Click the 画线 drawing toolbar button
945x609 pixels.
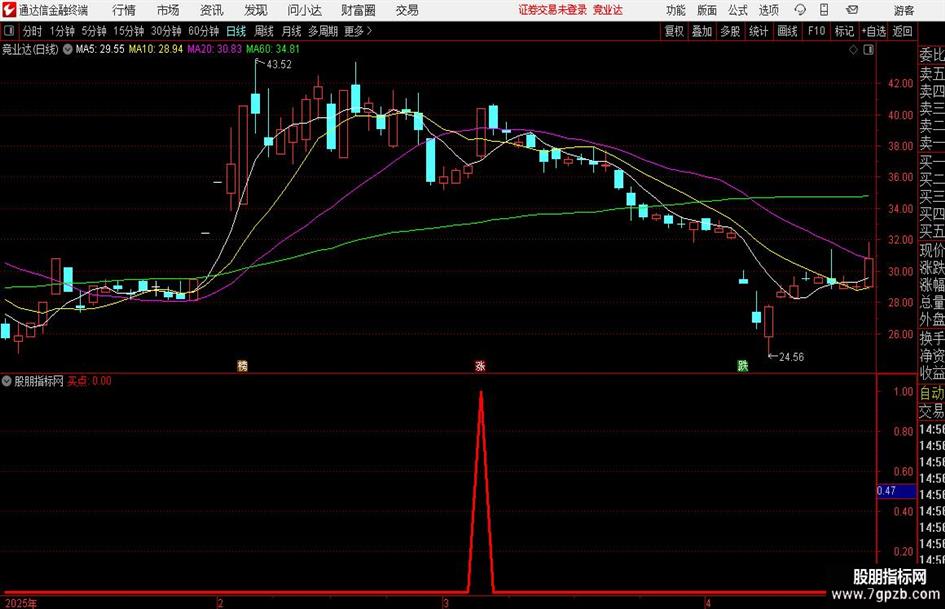(787, 31)
